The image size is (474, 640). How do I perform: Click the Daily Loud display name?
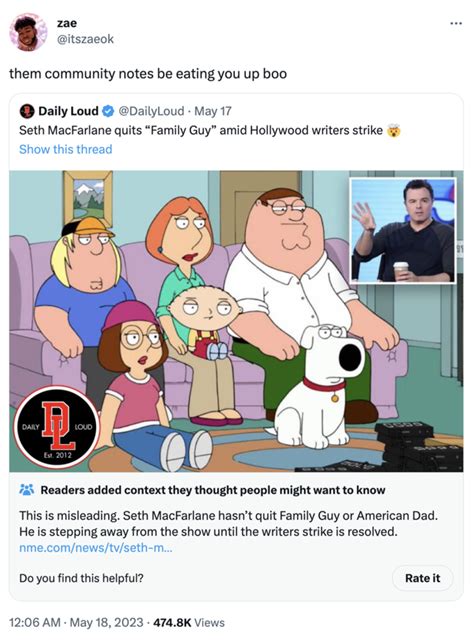coord(68,111)
